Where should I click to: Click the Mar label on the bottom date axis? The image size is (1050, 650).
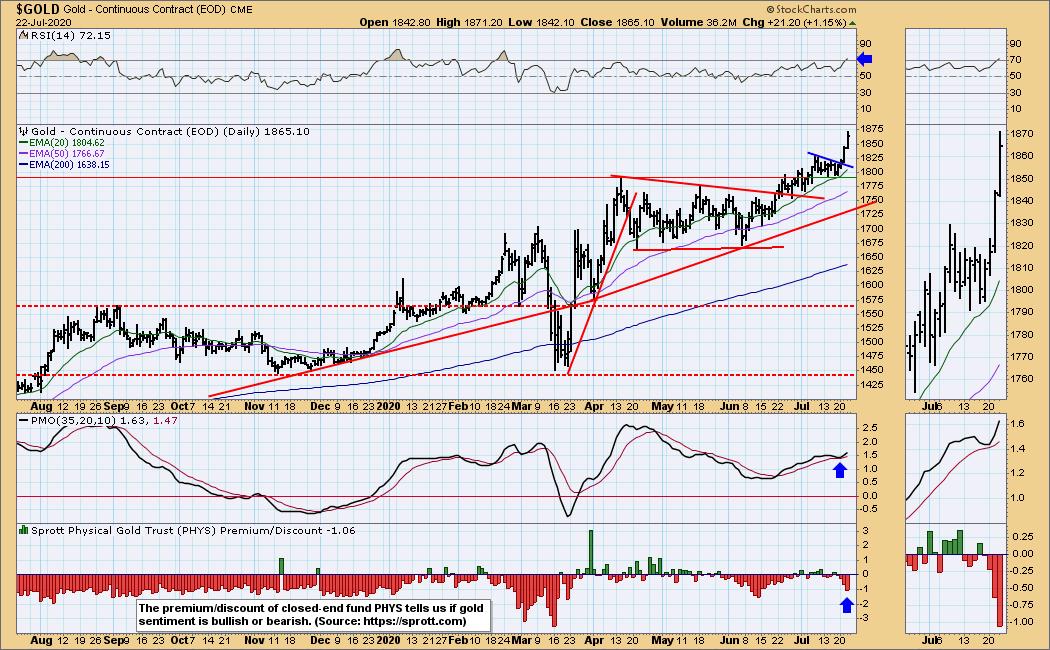pos(520,640)
